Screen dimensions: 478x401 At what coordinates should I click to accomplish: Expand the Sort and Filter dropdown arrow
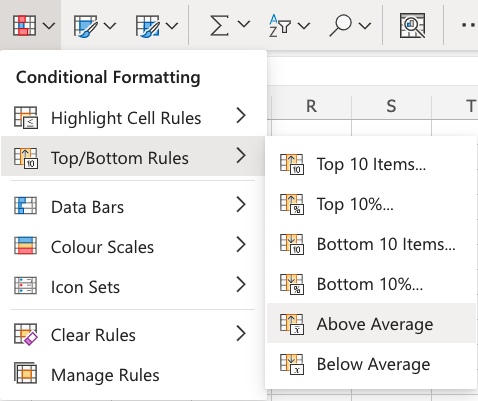coord(304,26)
